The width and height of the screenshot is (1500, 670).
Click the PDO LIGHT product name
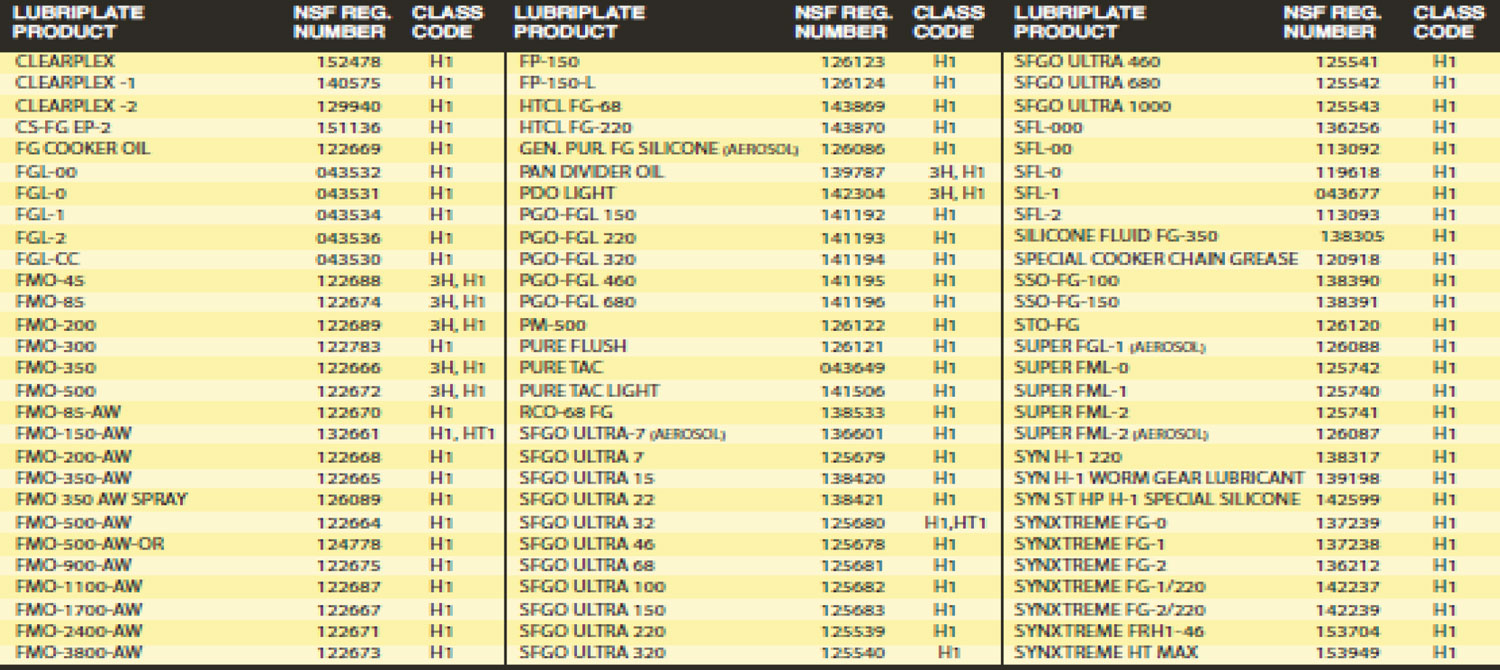click(x=567, y=193)
